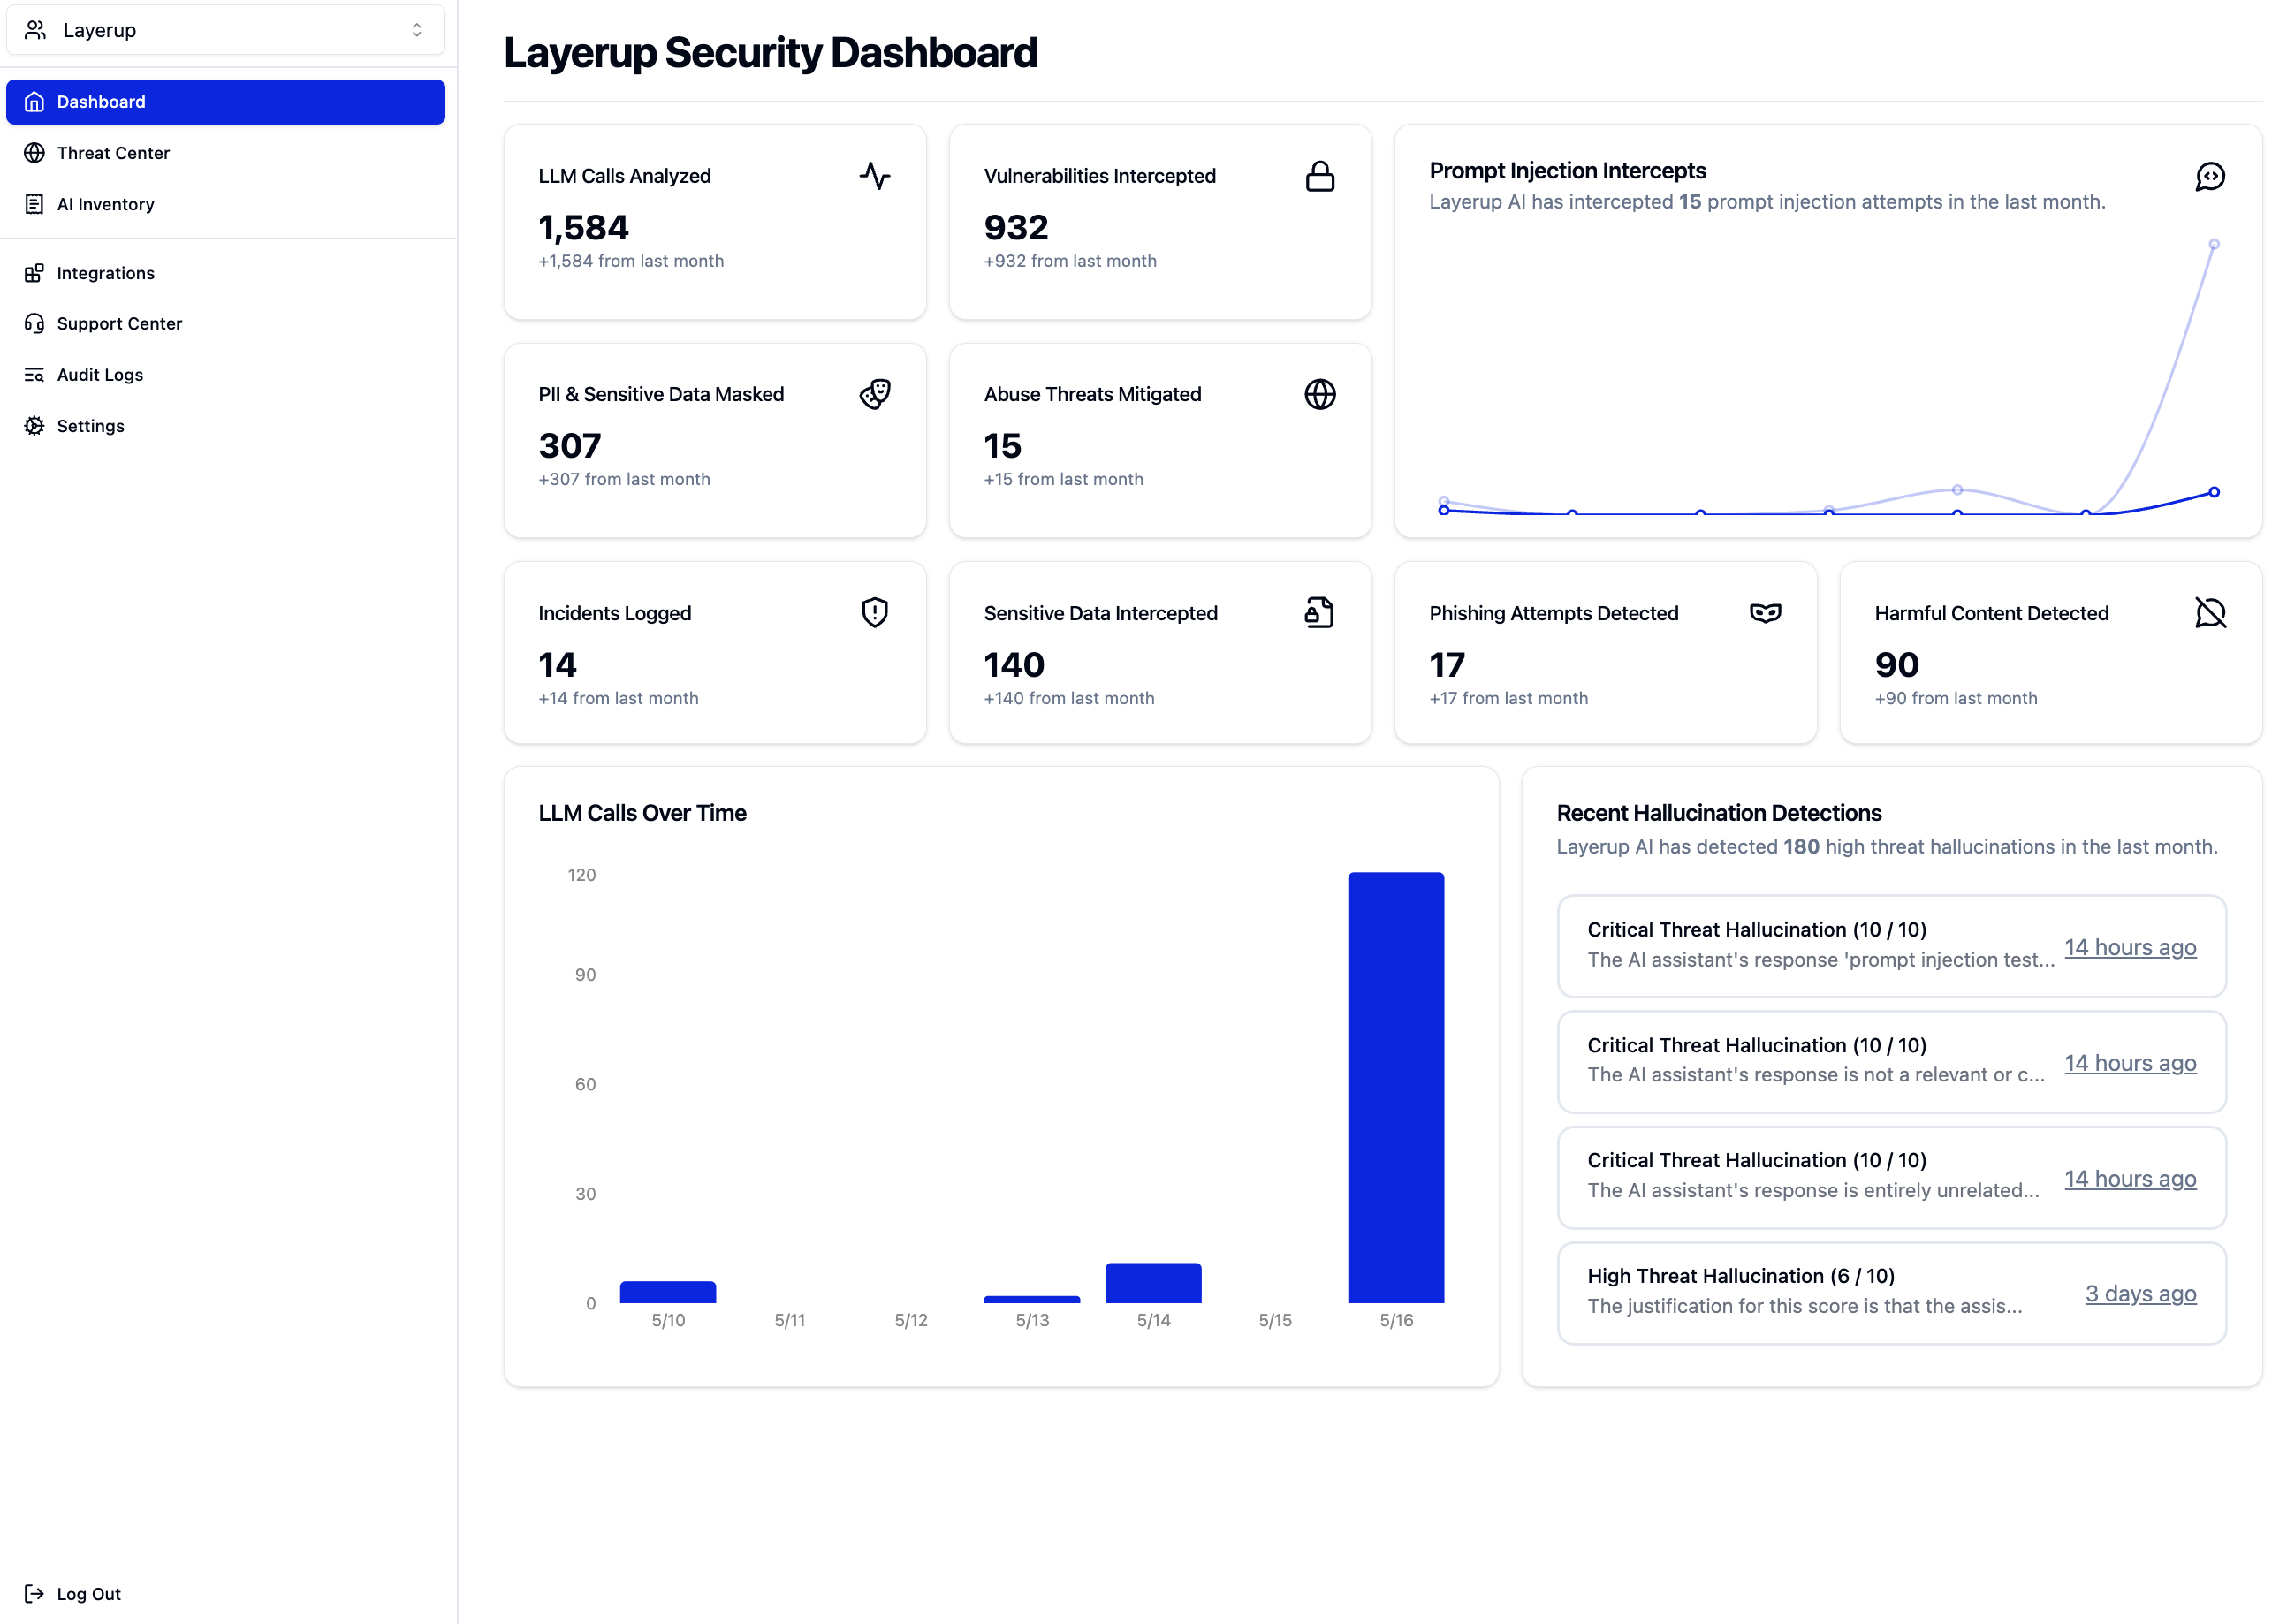Click the peak data point on injection line chart

click(x=2213, y=244)
